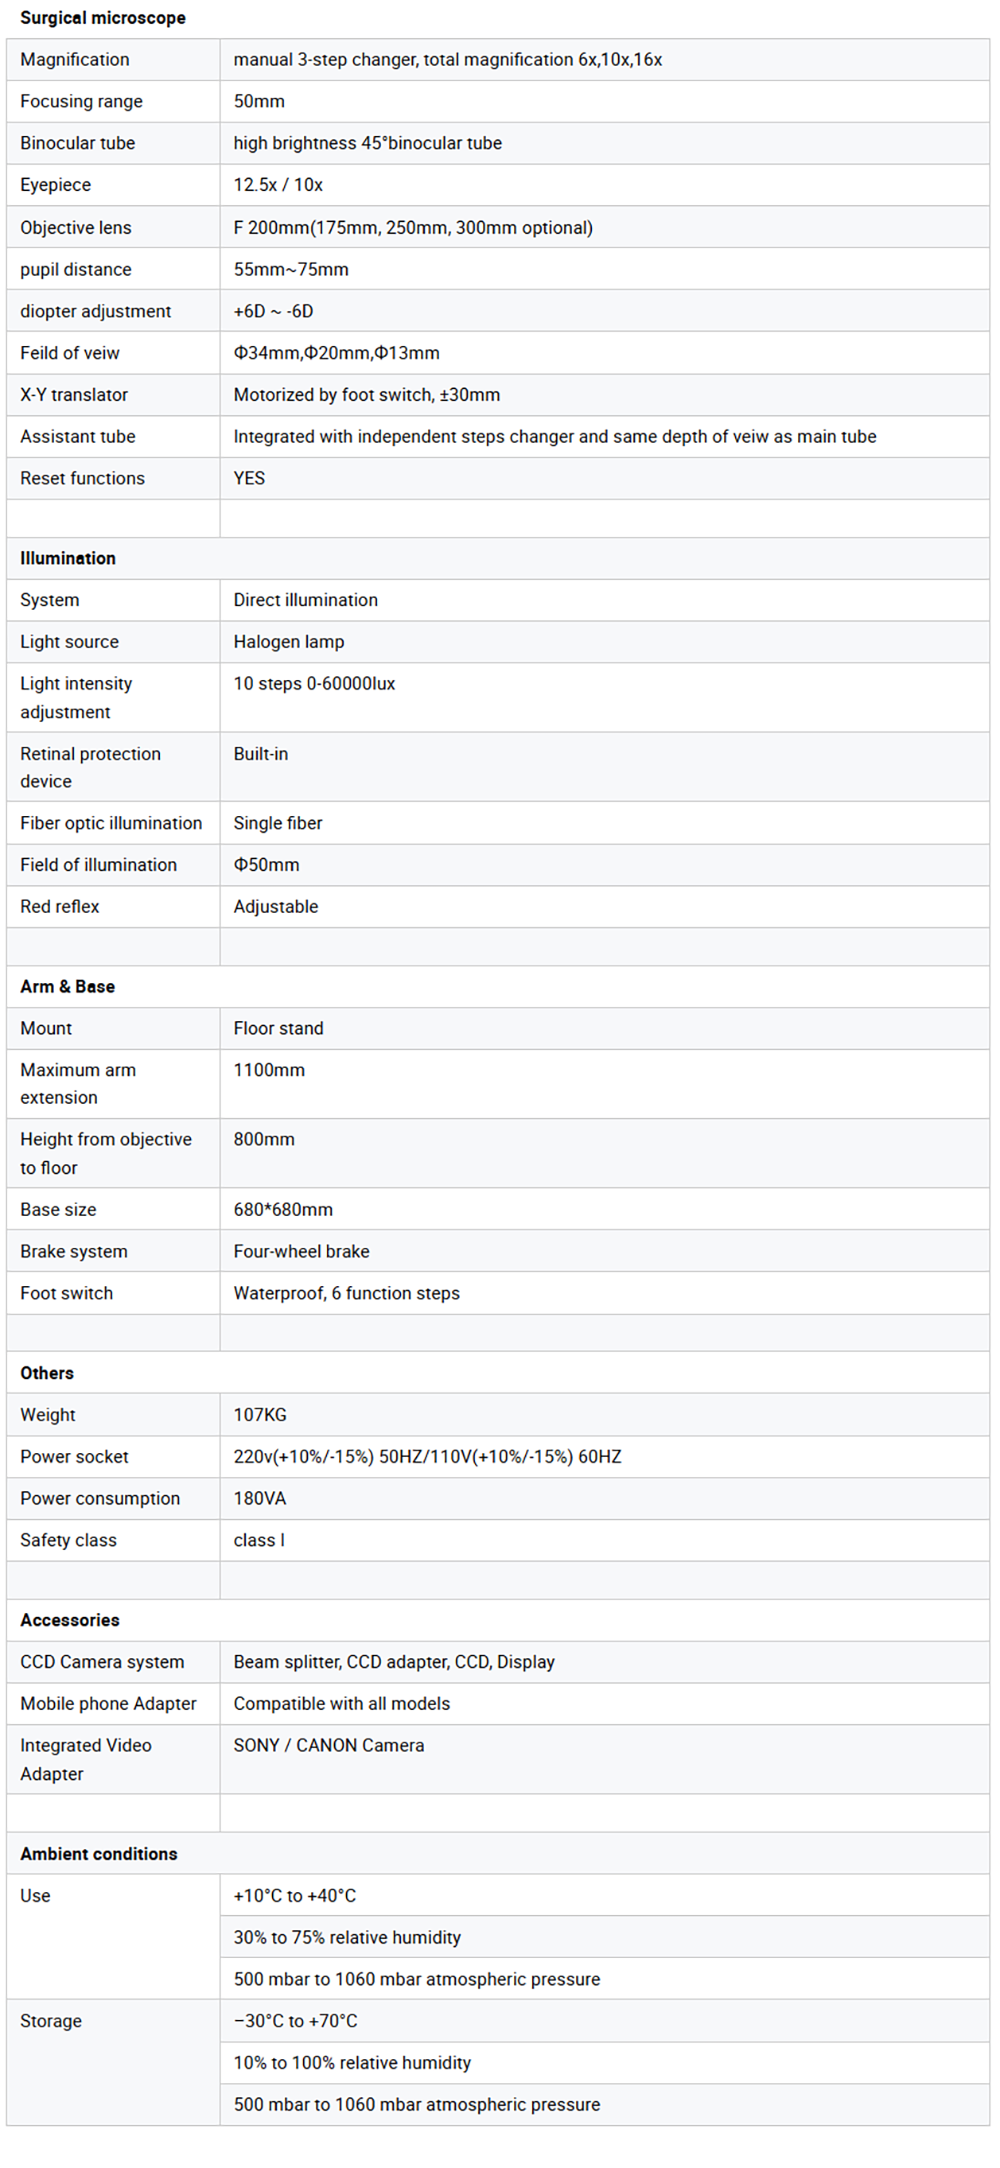The height and width of the screenshot is (2168, 1000).
Task: Click the Red reflex Adjustable value
Action: [x=276, y=907]
